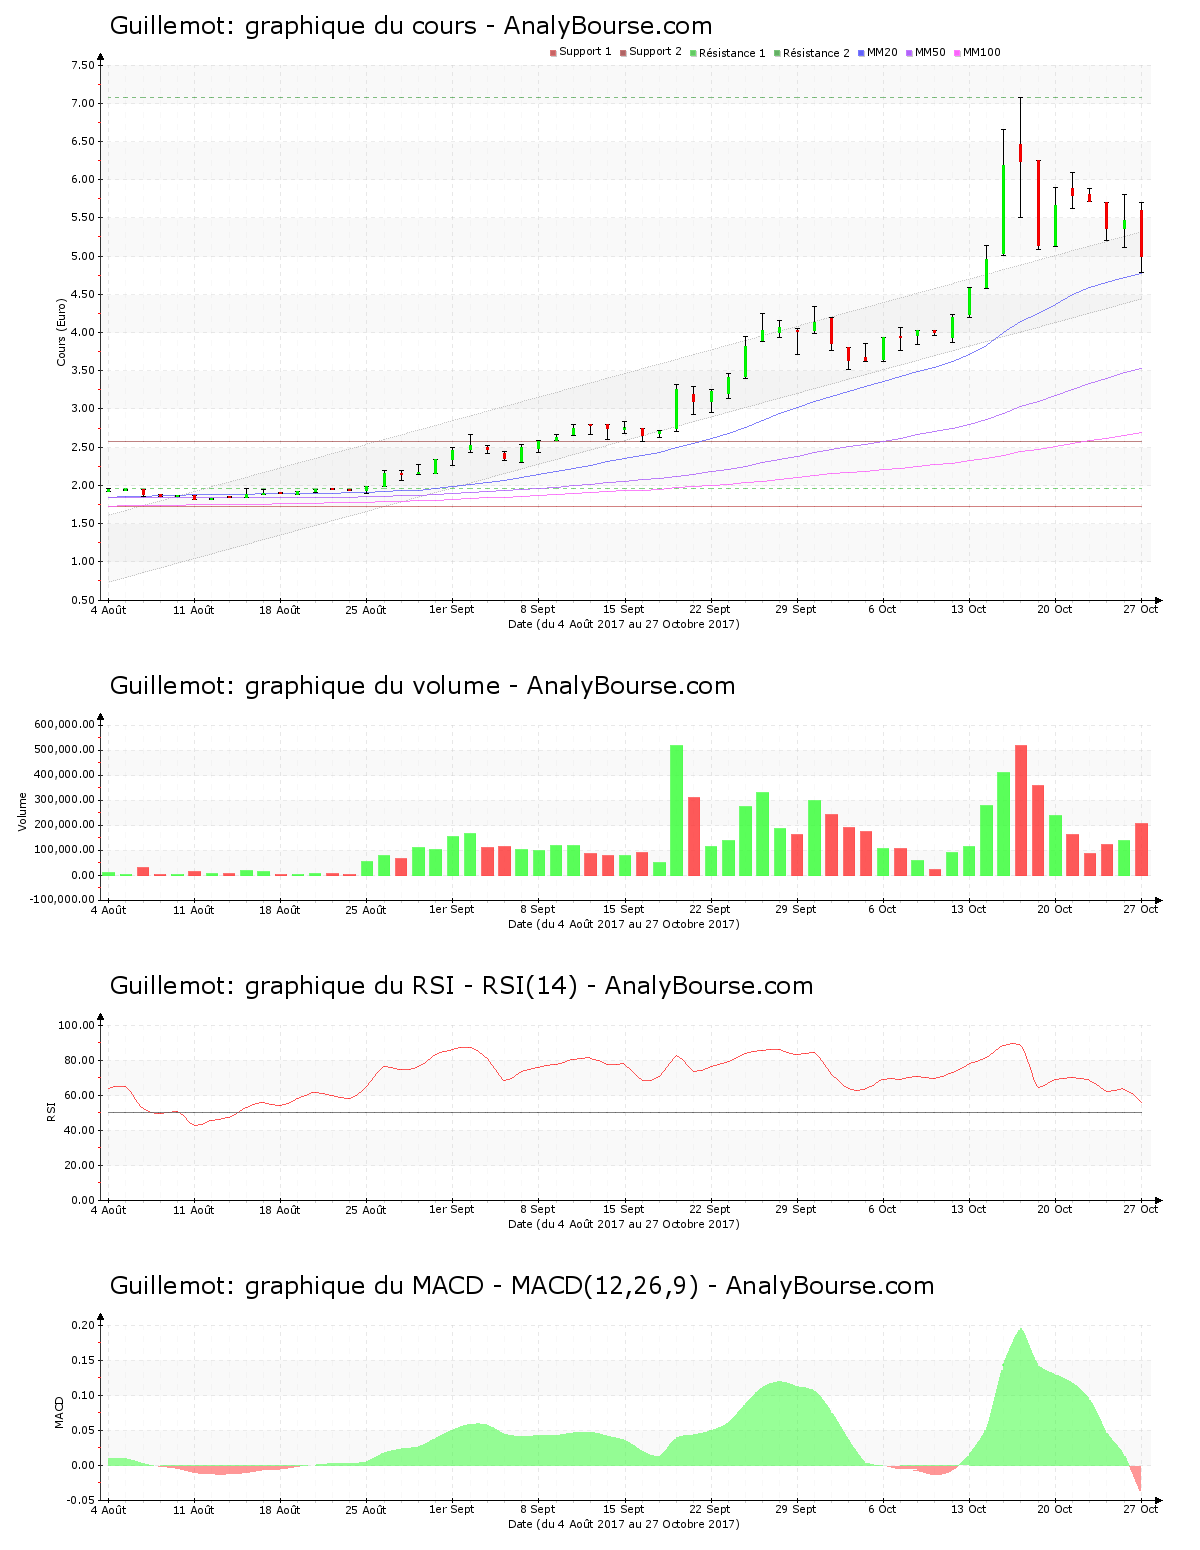Click '4 Août' date on volume chart axis
The width and height of the screenshot is (1200, 1550).
click(108, 910)
